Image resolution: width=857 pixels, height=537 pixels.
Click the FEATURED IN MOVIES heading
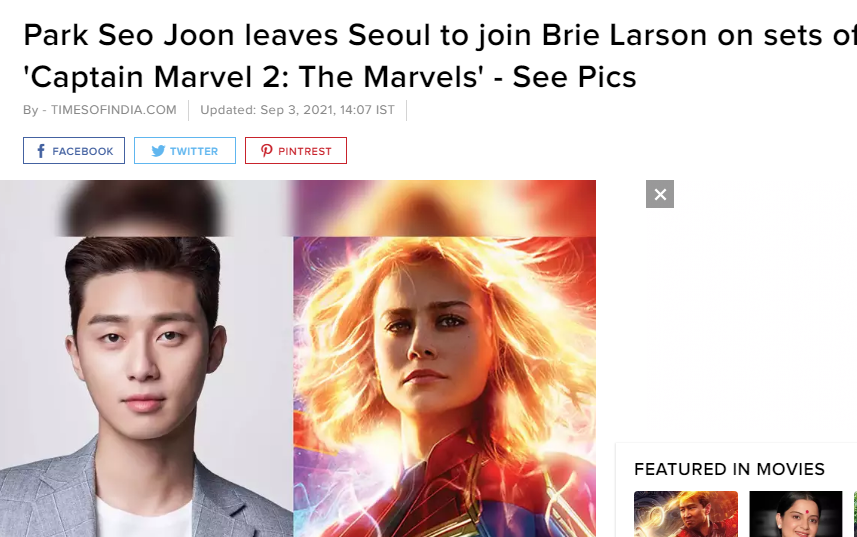(x=729, y=469)
